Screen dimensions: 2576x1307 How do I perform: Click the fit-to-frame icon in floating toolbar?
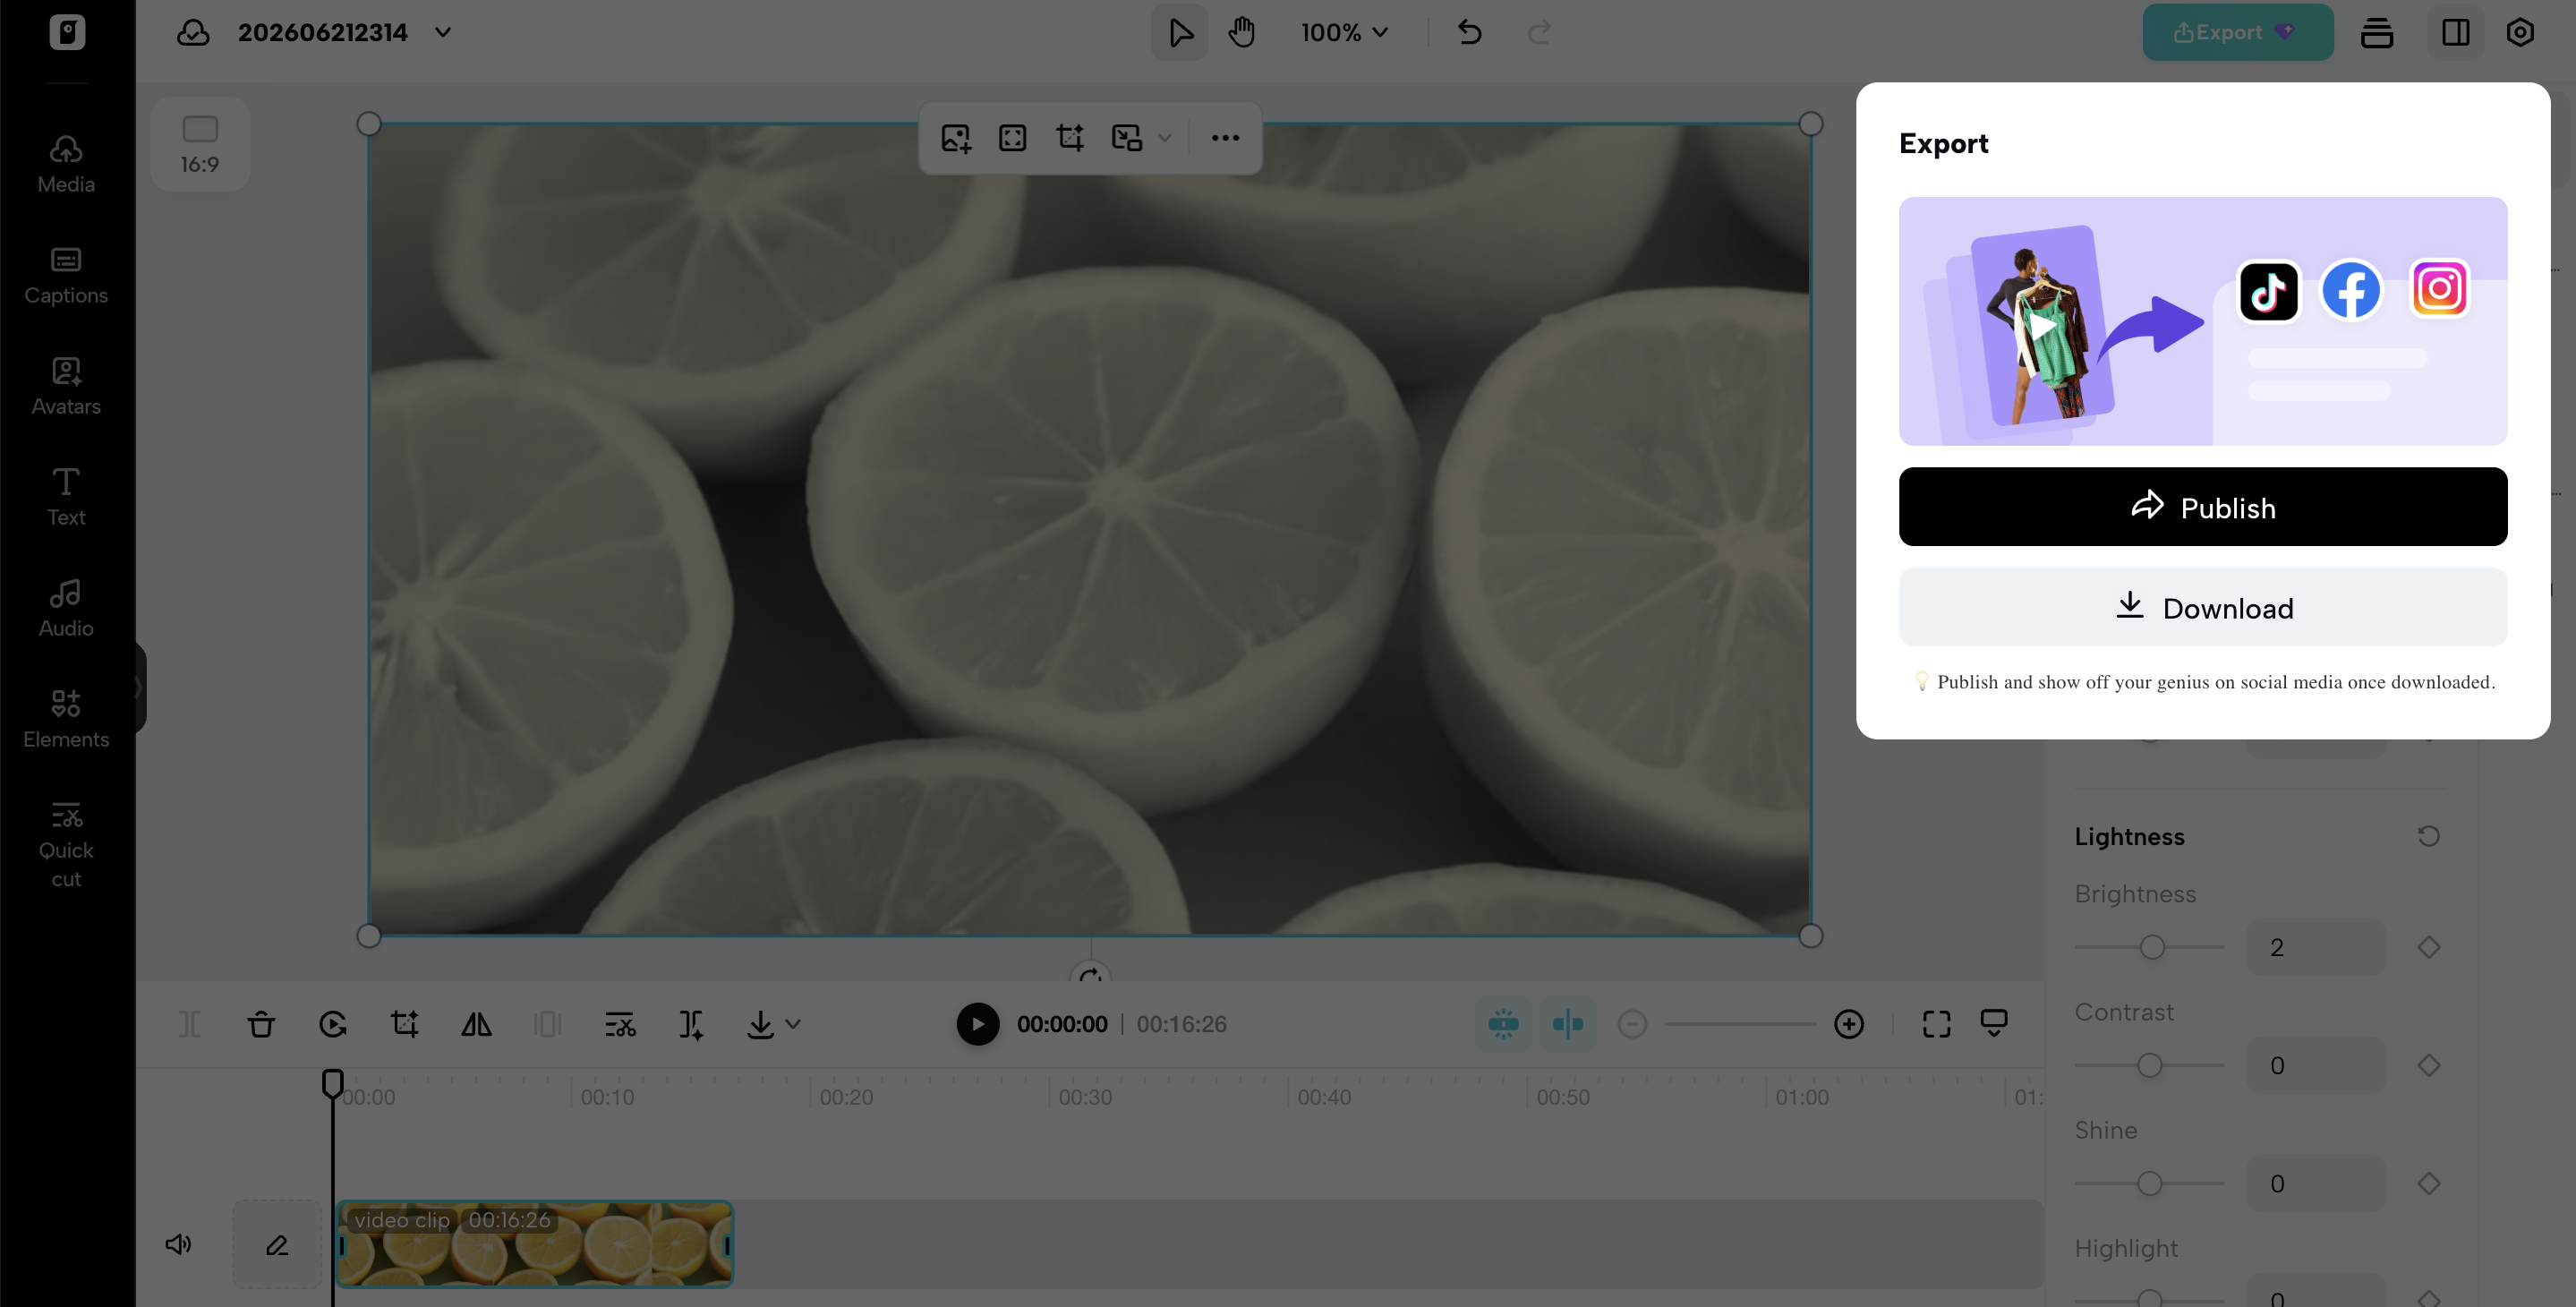click(x=1013, y=138)
